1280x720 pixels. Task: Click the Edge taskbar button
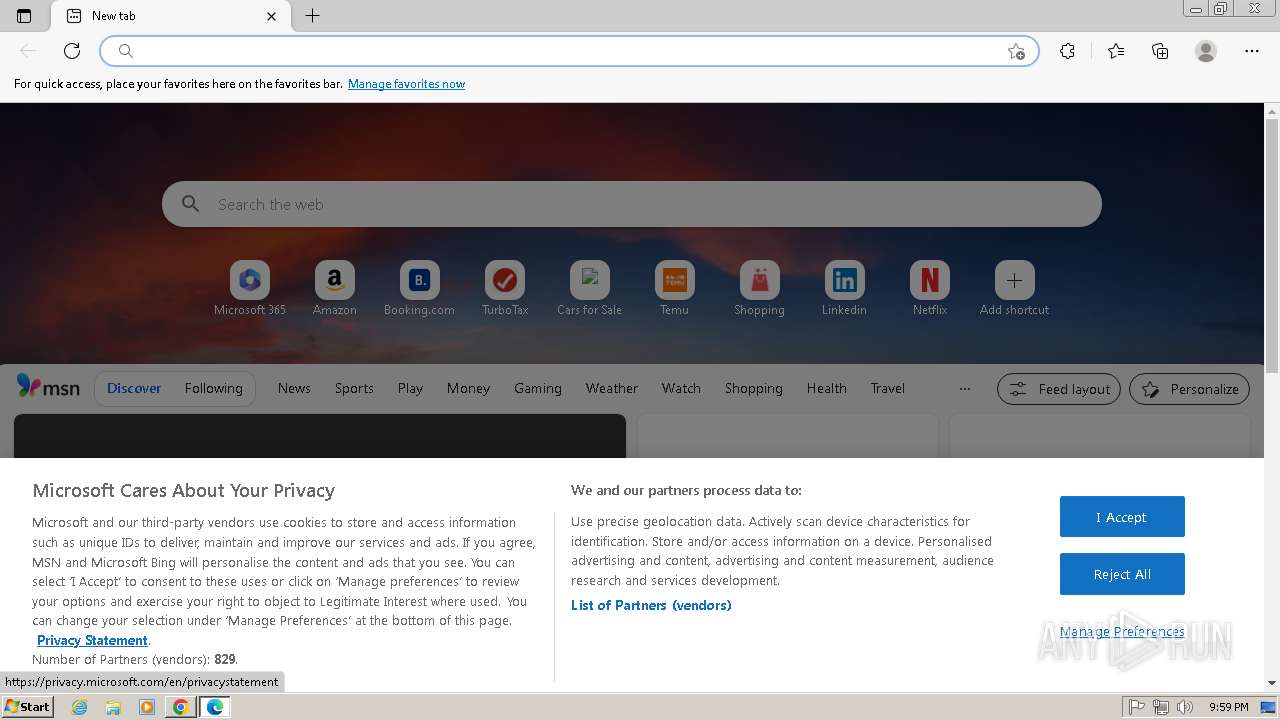214,707
